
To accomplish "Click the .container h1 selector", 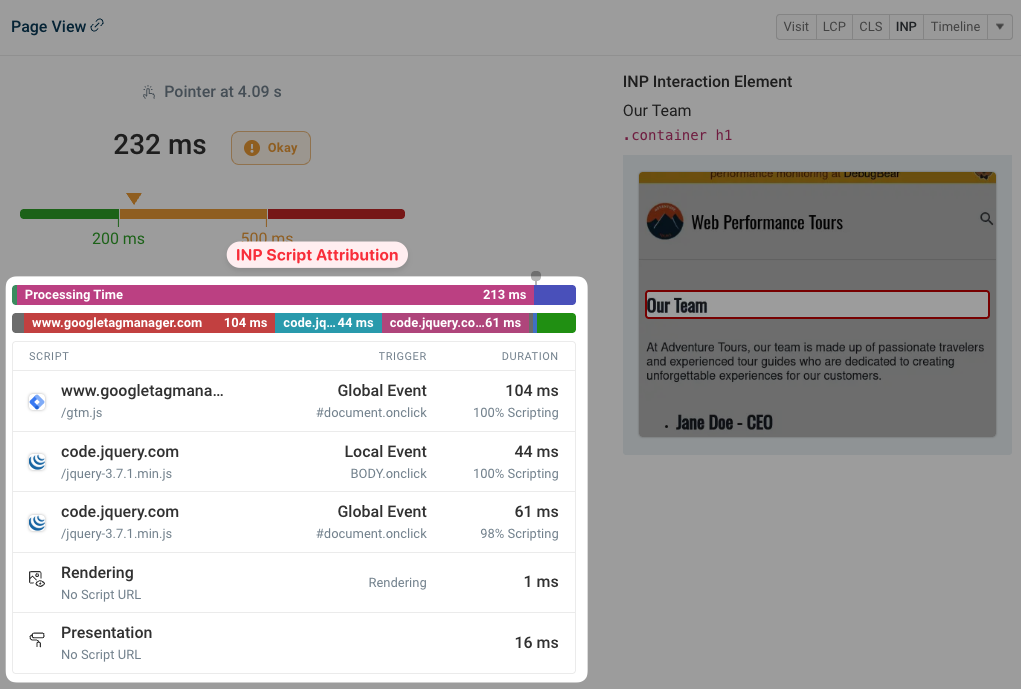I will click(x=677, y=135).
